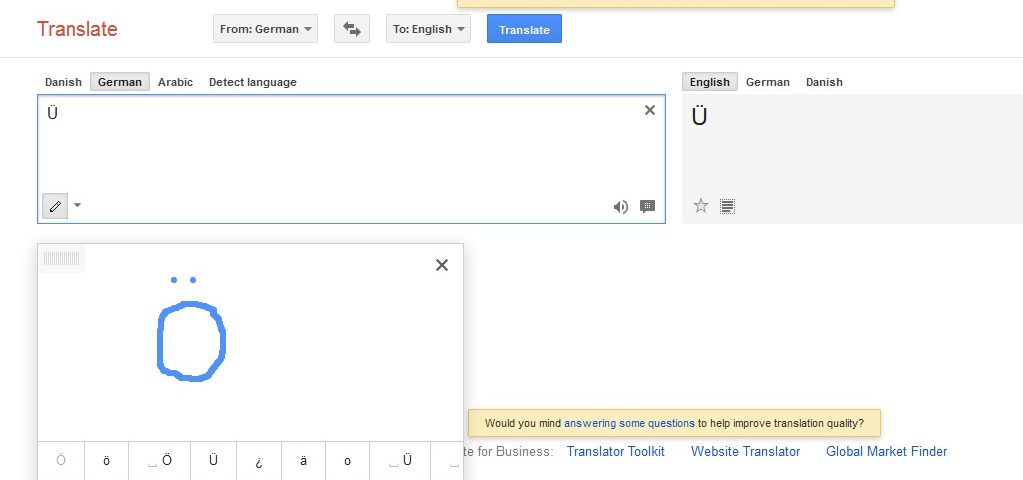Open the From: German dropdown

[265, 29]
